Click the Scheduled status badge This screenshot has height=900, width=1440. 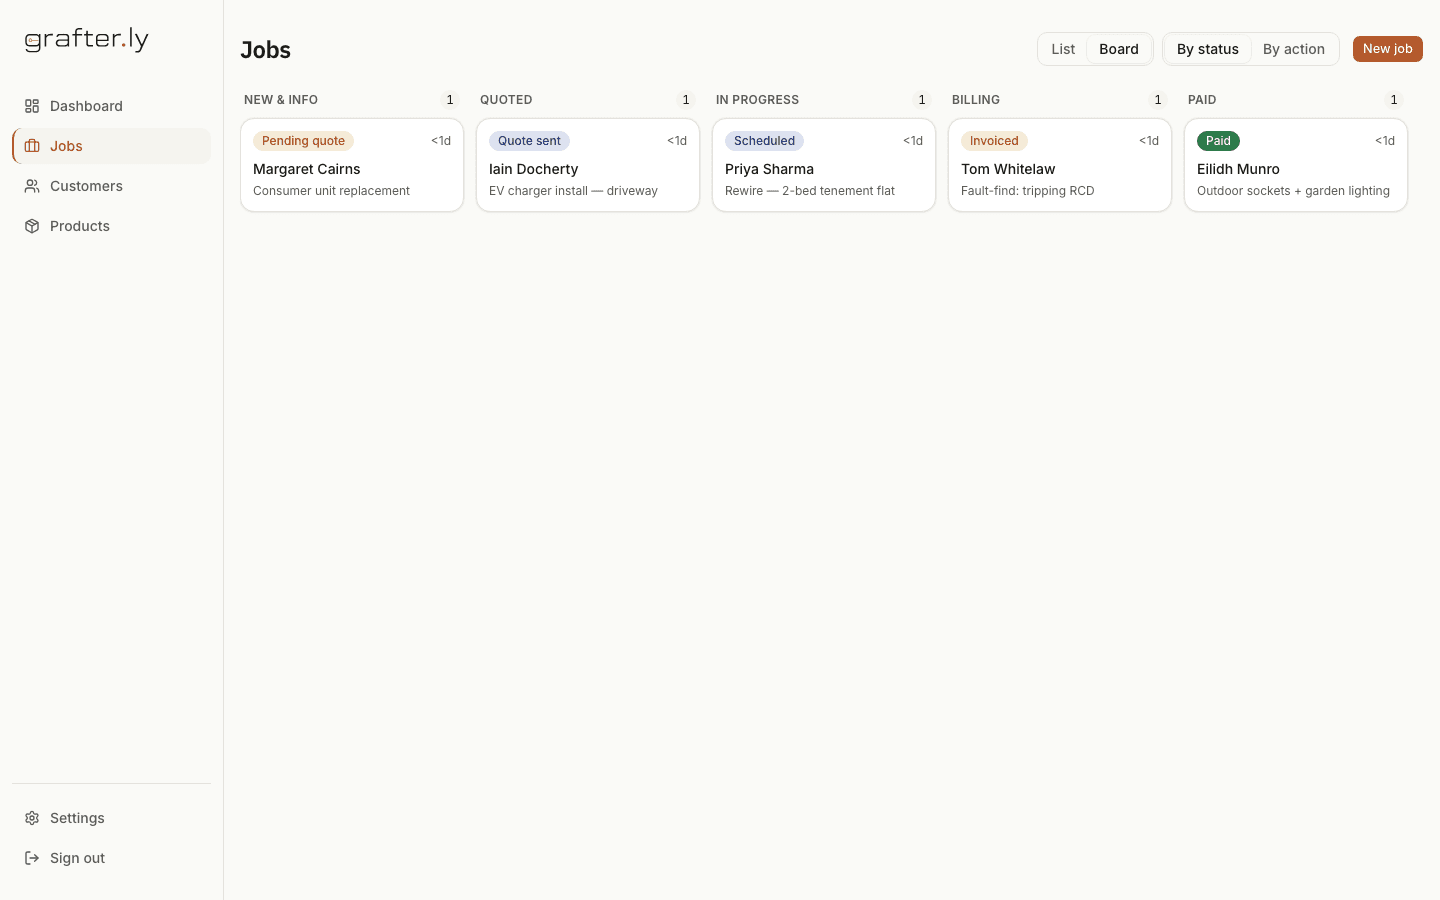[x=764, y=141]
